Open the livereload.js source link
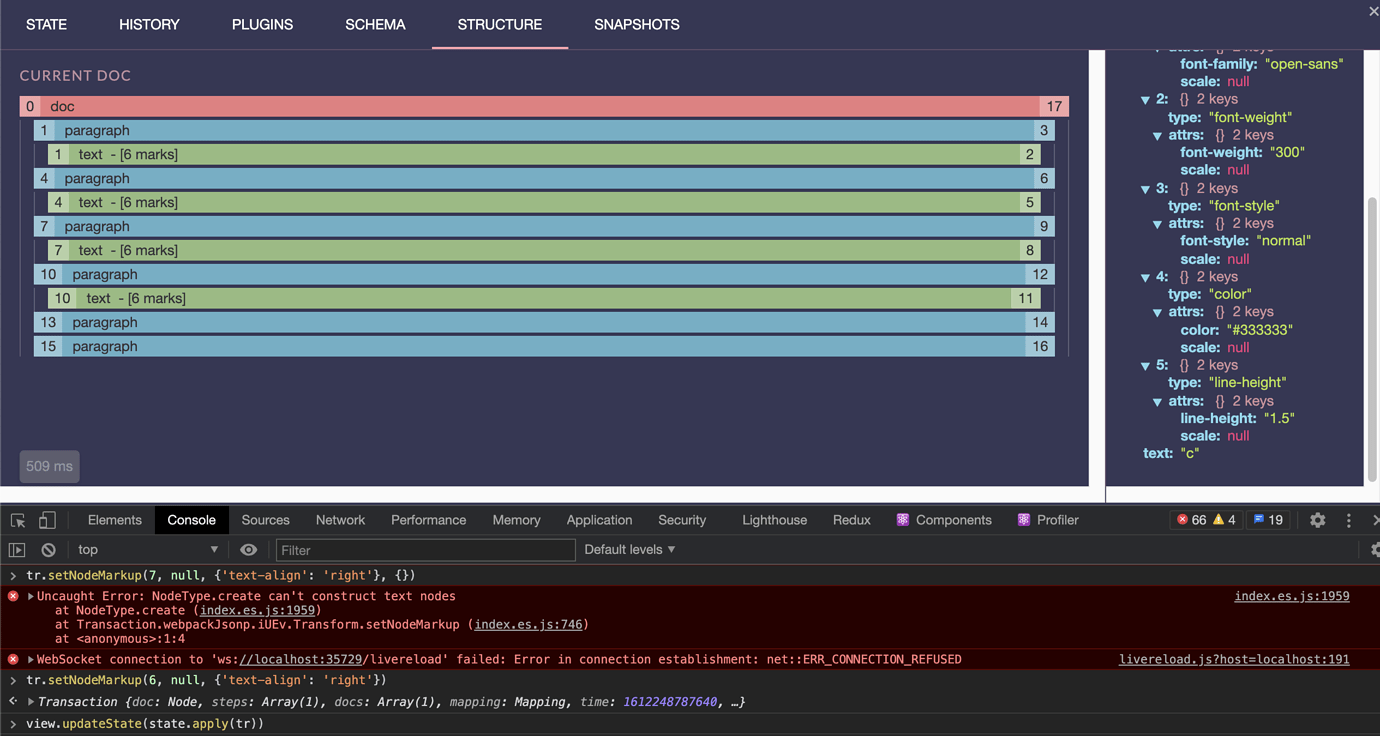 pyautogui.click(x=1233, y=660)
